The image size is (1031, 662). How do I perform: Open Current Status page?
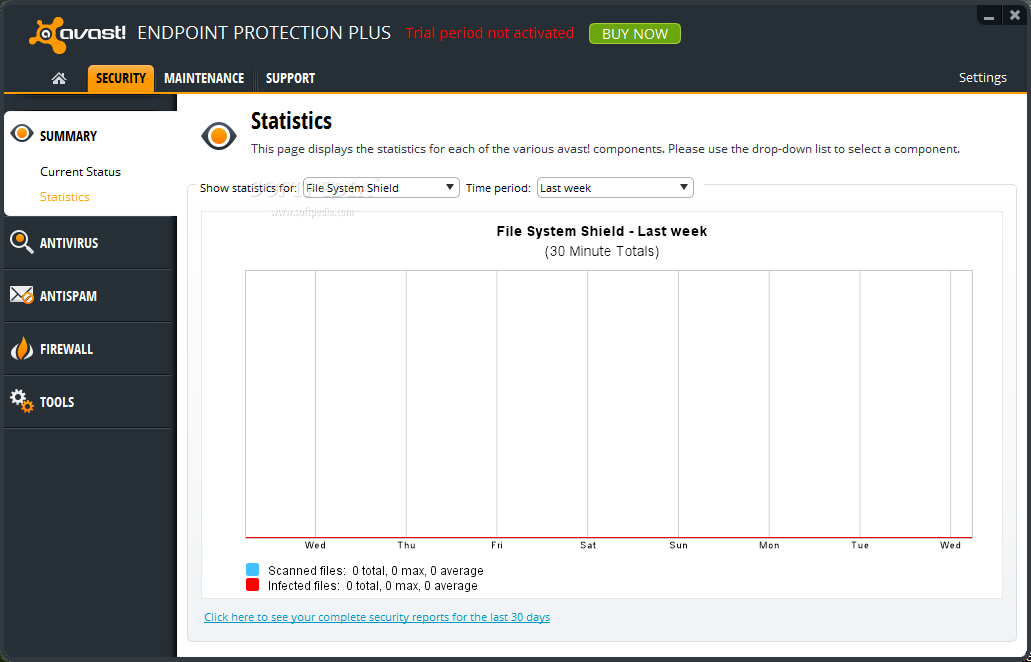pos(80,172)
